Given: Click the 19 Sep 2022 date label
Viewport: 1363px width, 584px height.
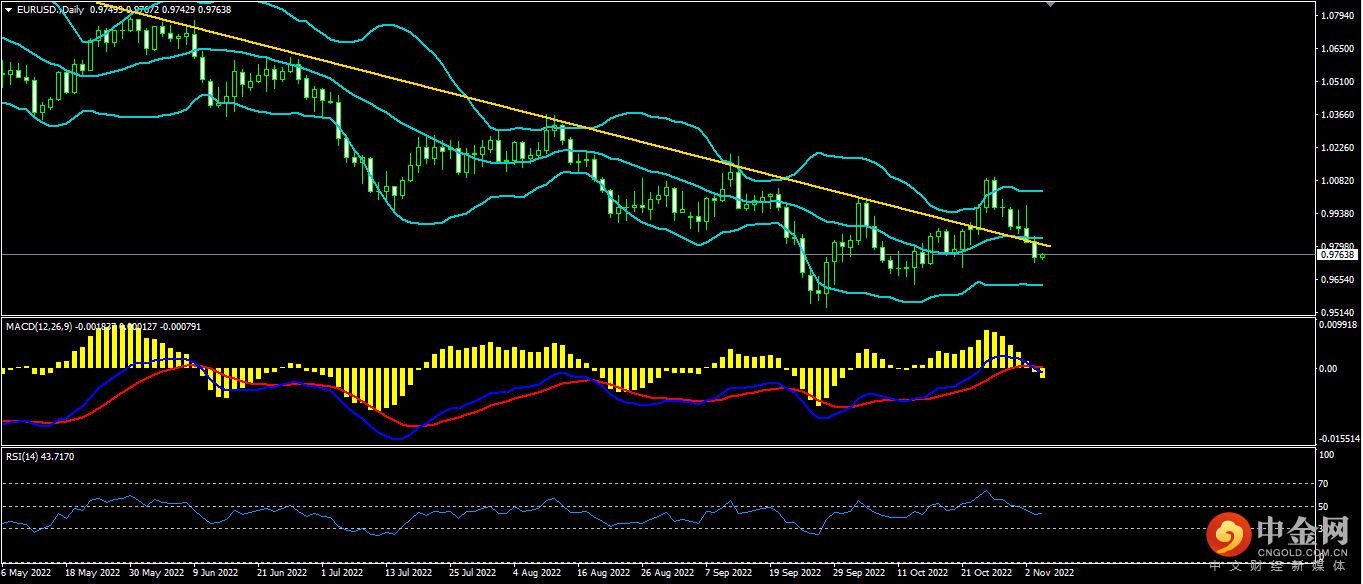Looking at the screenshot, I should (796, 573).
